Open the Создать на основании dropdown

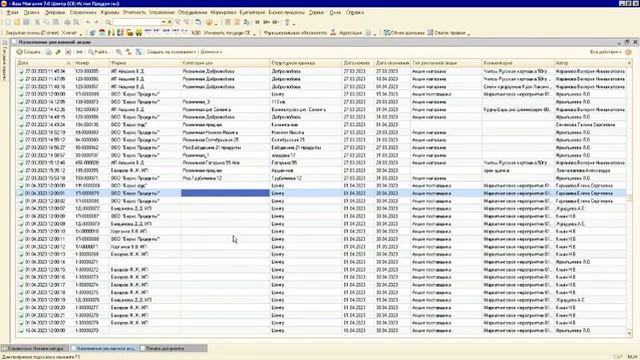tap(171, 52)
